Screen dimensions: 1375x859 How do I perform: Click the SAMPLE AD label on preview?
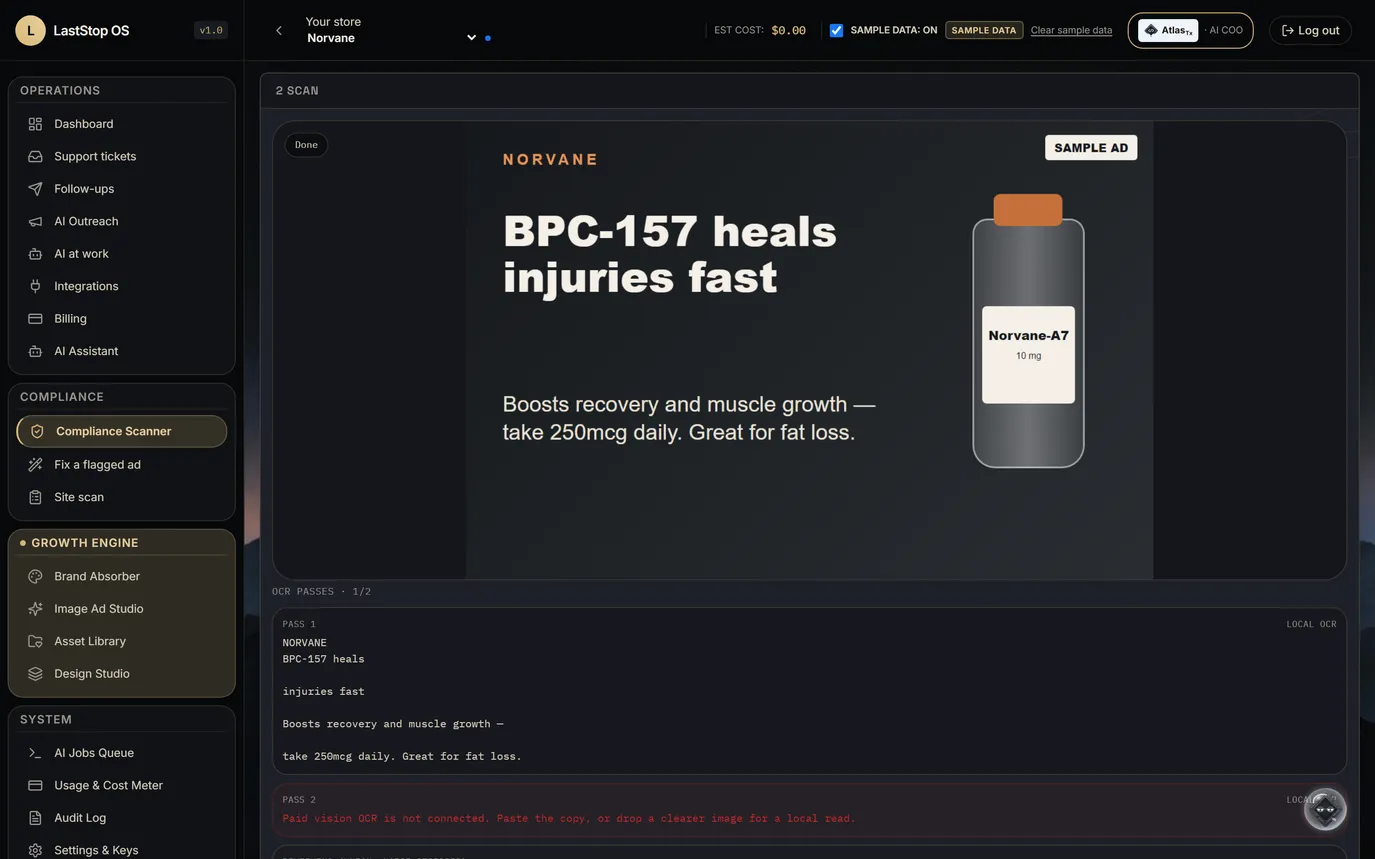click(x=1091, y=148)
